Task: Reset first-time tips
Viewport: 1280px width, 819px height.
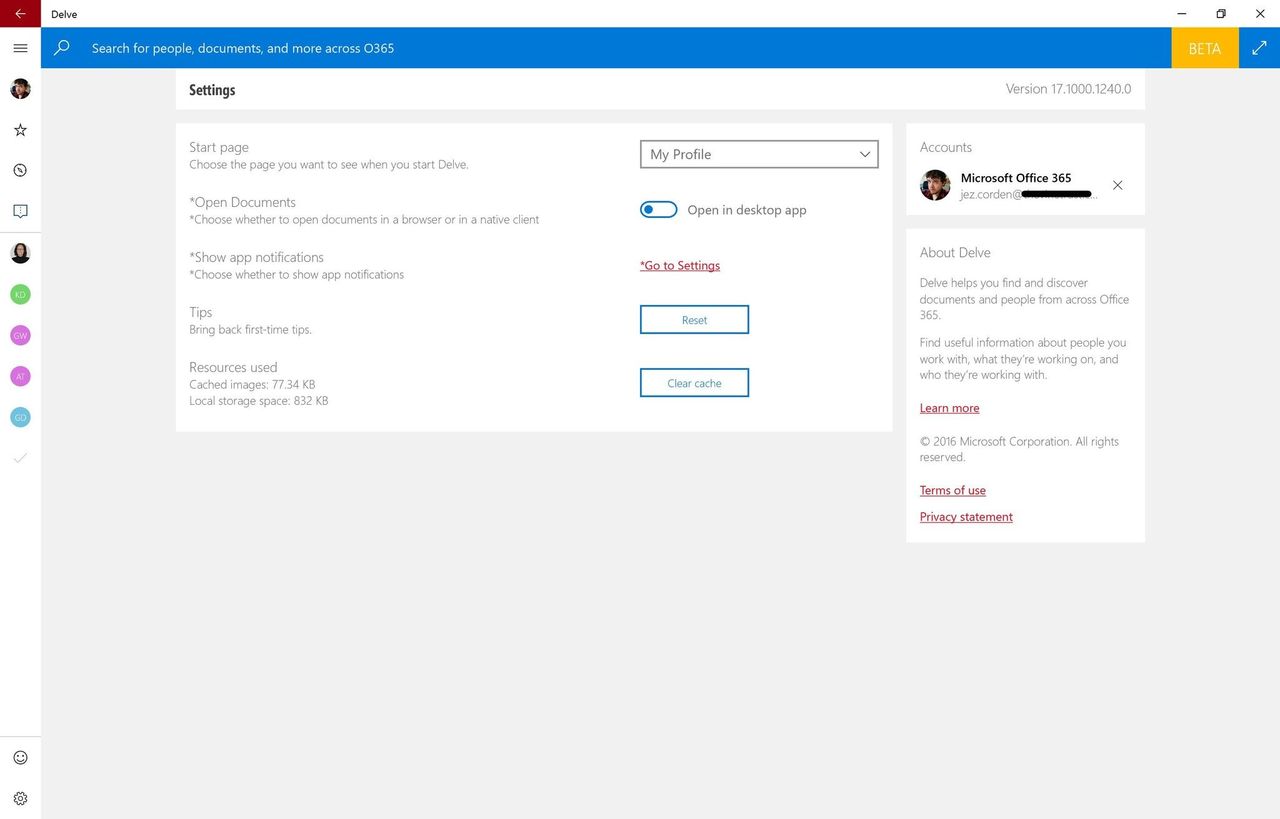Action: click(x=694, y=320)
